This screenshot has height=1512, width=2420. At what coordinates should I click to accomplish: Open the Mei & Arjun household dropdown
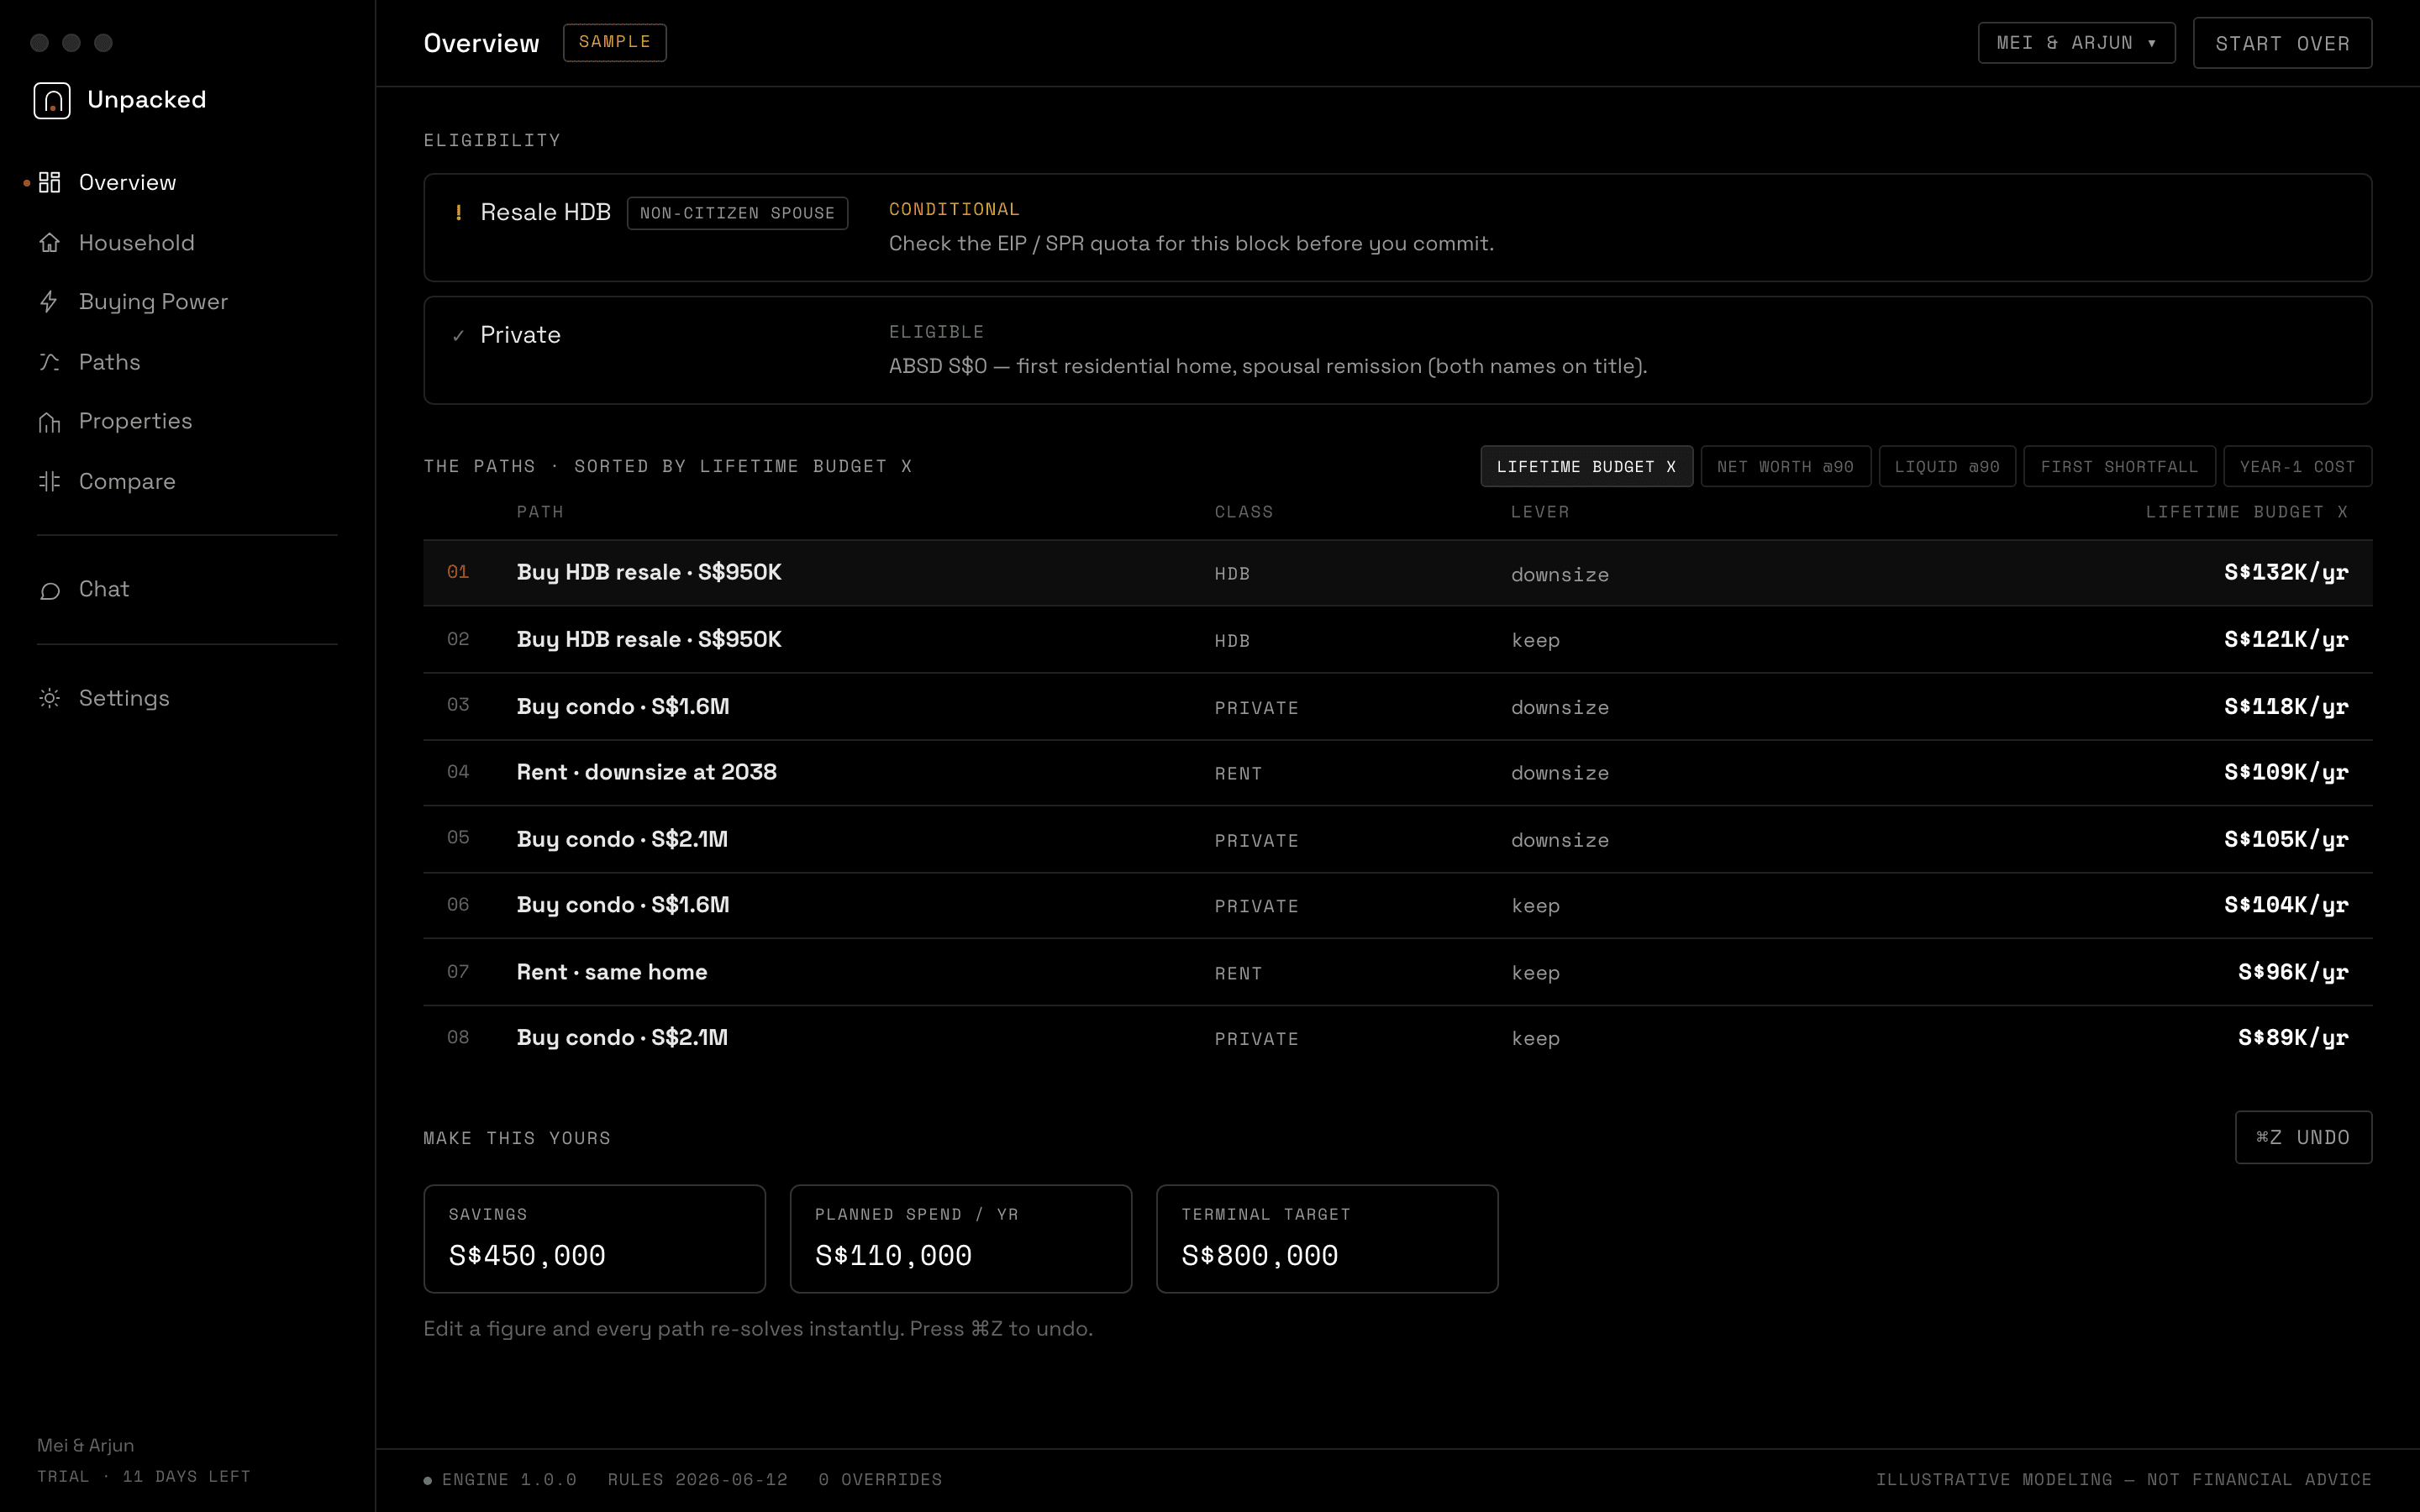(x=2076, y=43)
